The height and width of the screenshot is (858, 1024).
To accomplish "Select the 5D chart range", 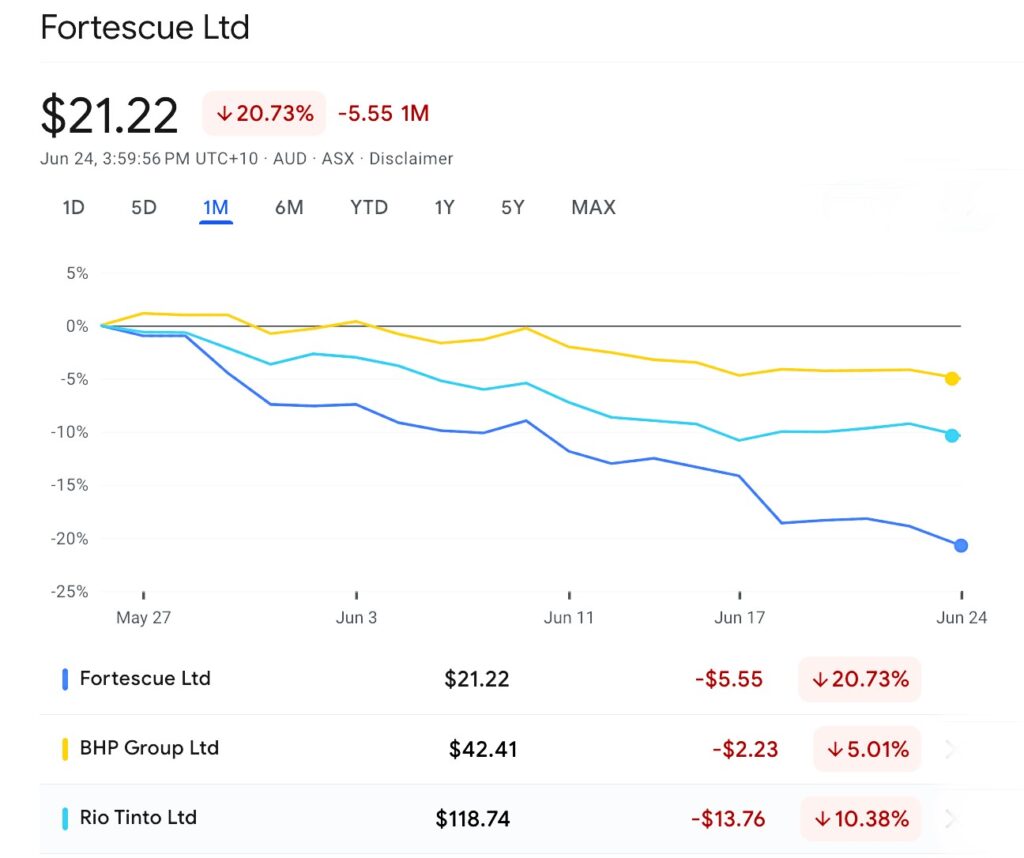I will pyautogui.click(x=144, y=208).
